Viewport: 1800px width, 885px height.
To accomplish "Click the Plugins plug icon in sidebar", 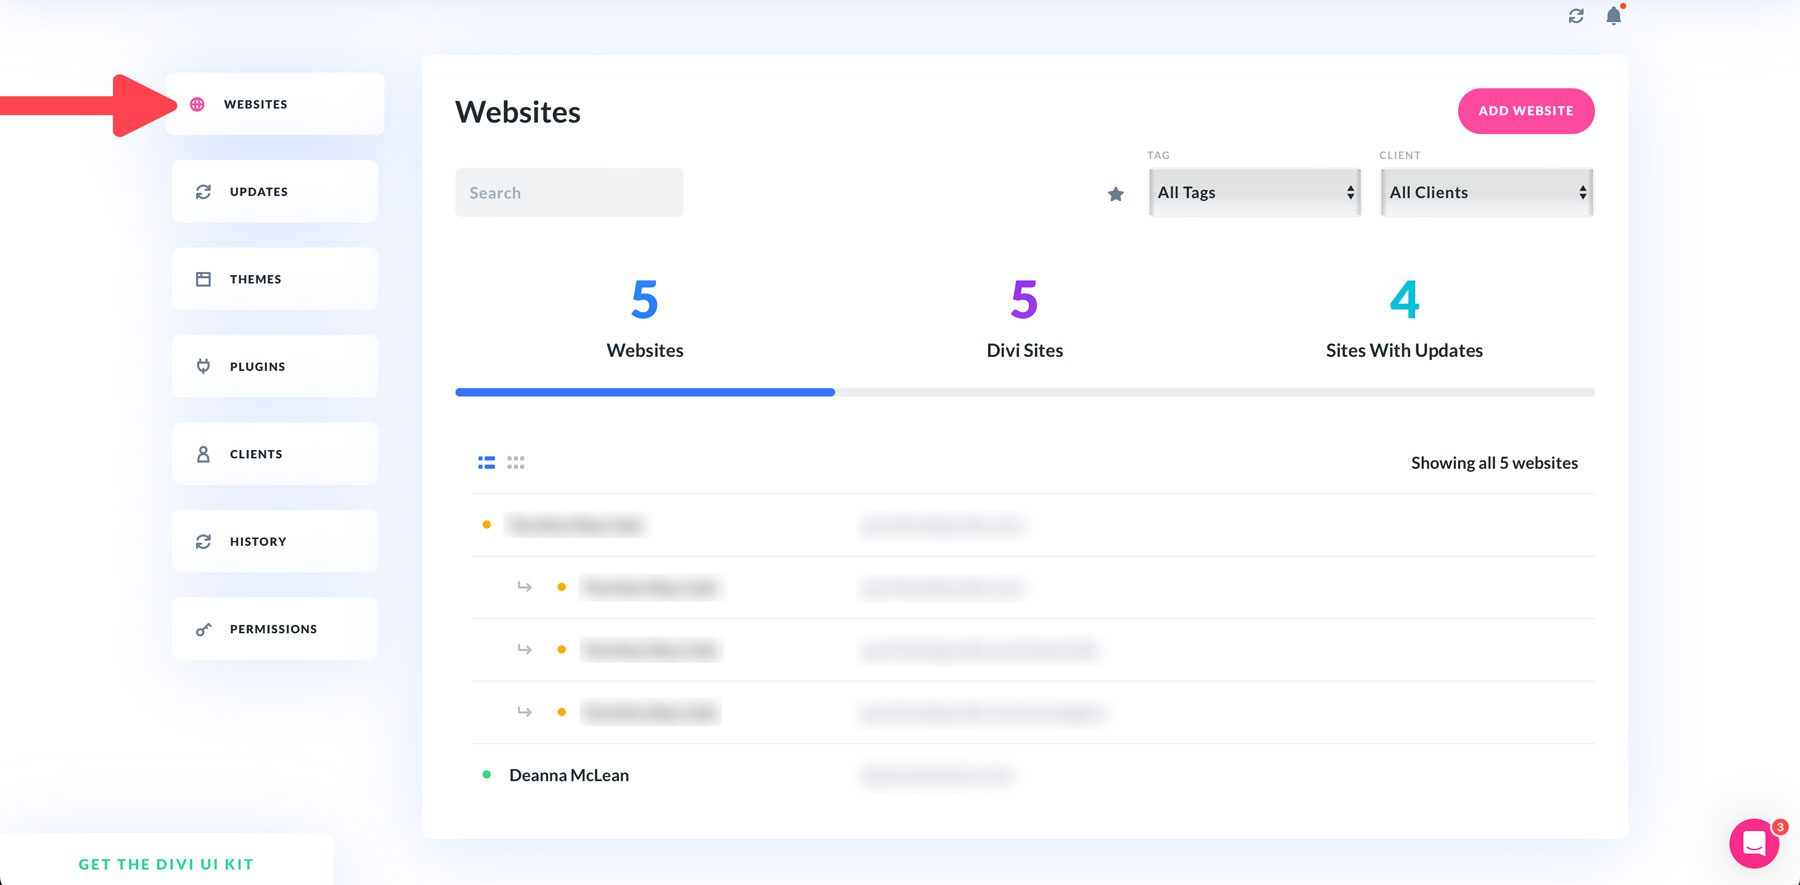I will click(x=203, y=366).
